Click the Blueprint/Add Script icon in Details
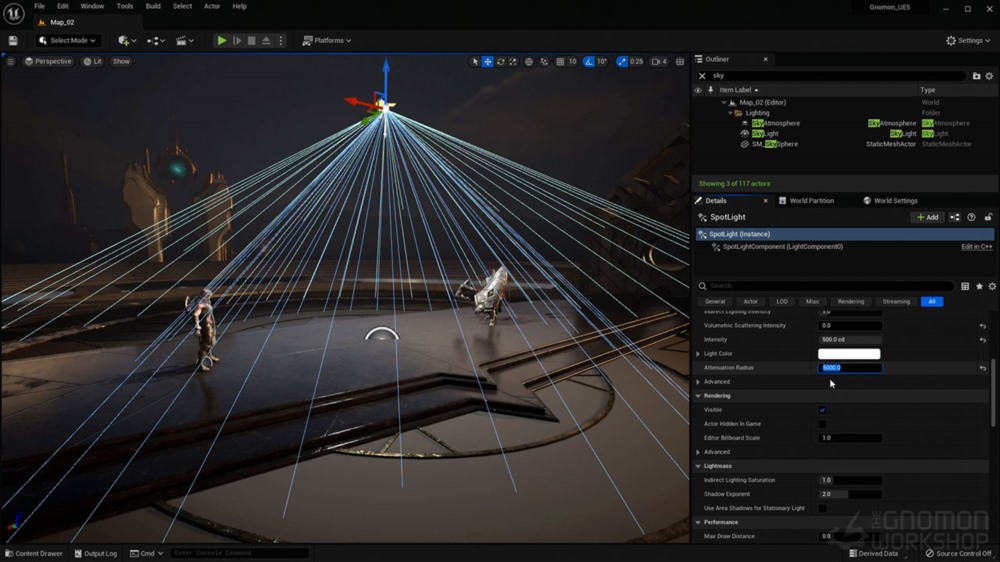This screenshot has width=1000, height=562. (x=955, y=218)
